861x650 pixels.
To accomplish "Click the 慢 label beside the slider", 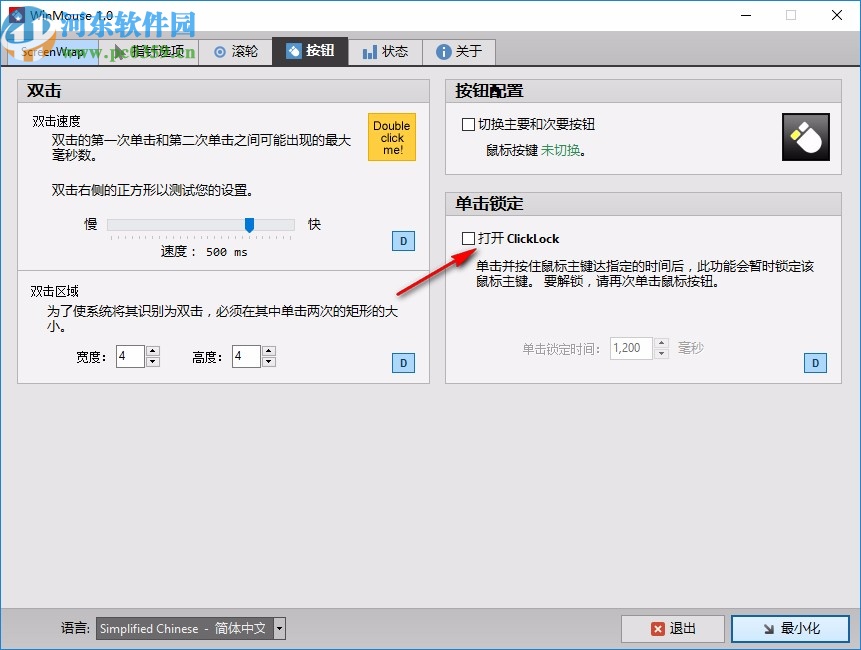I will tap(91, 224).
